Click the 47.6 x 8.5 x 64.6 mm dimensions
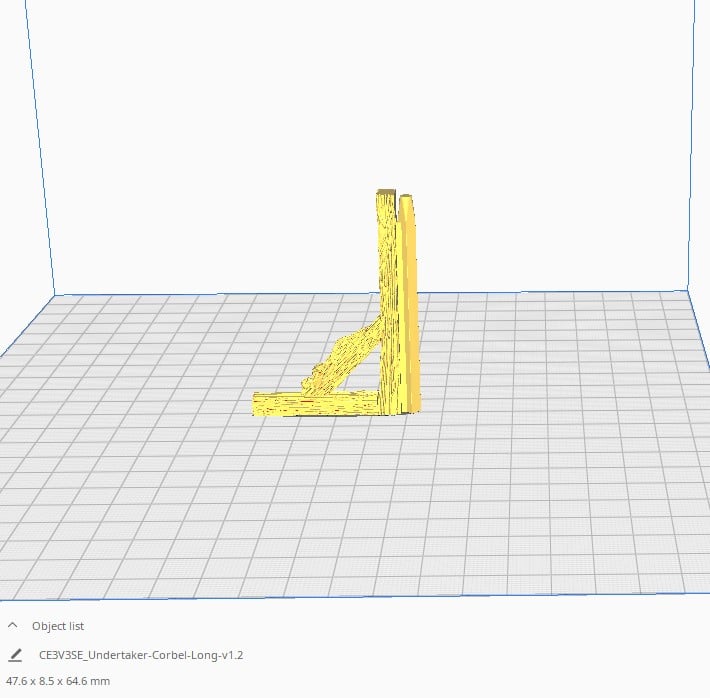The width and height of the screenshot is (710, 698). pos(58,681)
